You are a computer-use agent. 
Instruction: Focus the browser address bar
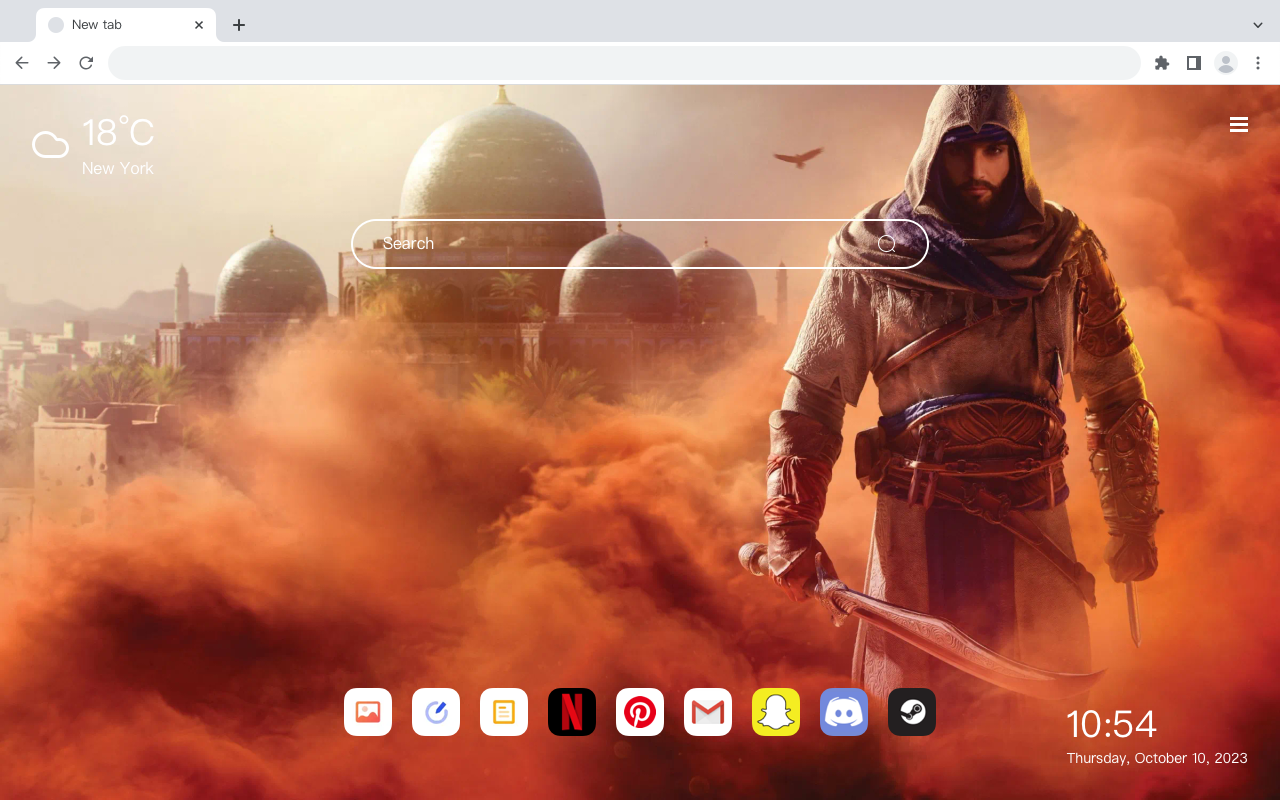pyautogui.click(x=624, y=63)
